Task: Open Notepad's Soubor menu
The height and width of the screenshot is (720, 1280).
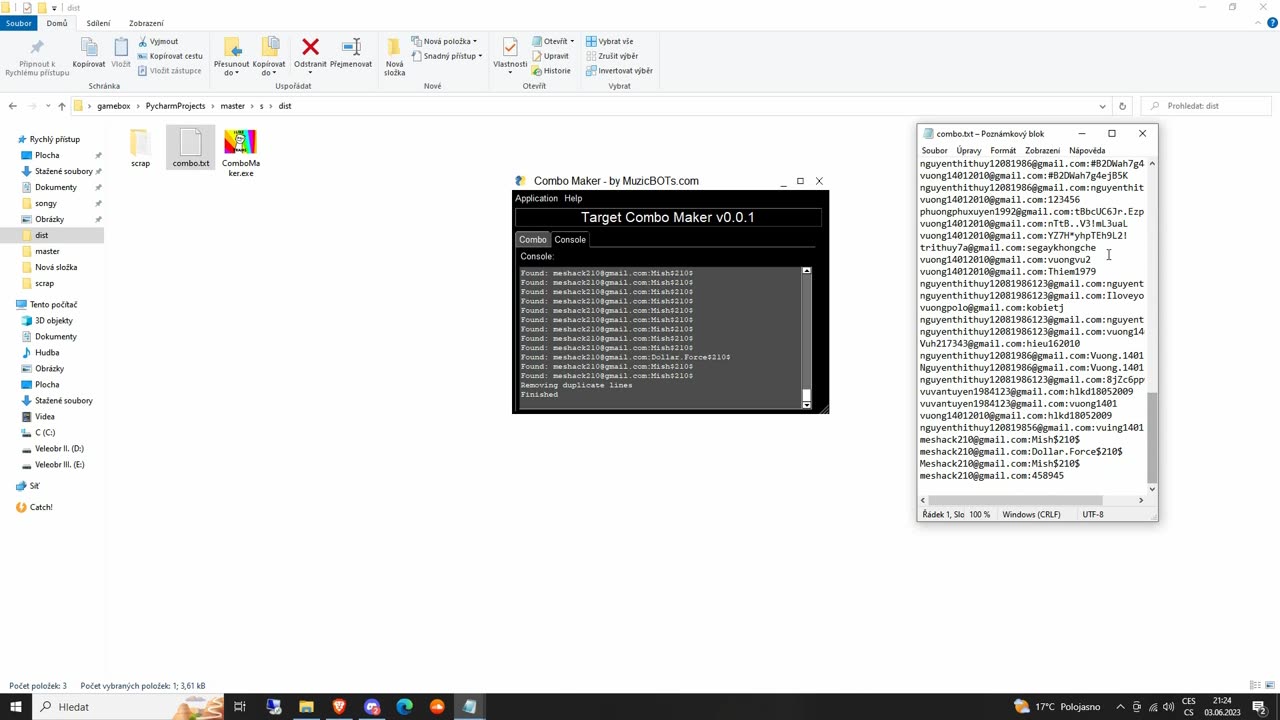Action: (934, 151)
